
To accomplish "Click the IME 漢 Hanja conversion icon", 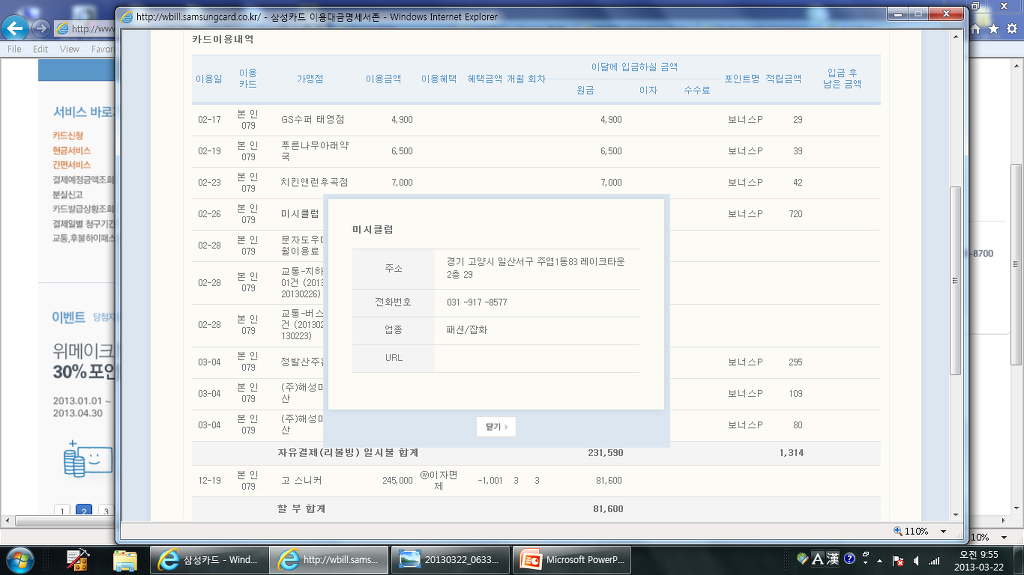I will [x=833, y=559].
